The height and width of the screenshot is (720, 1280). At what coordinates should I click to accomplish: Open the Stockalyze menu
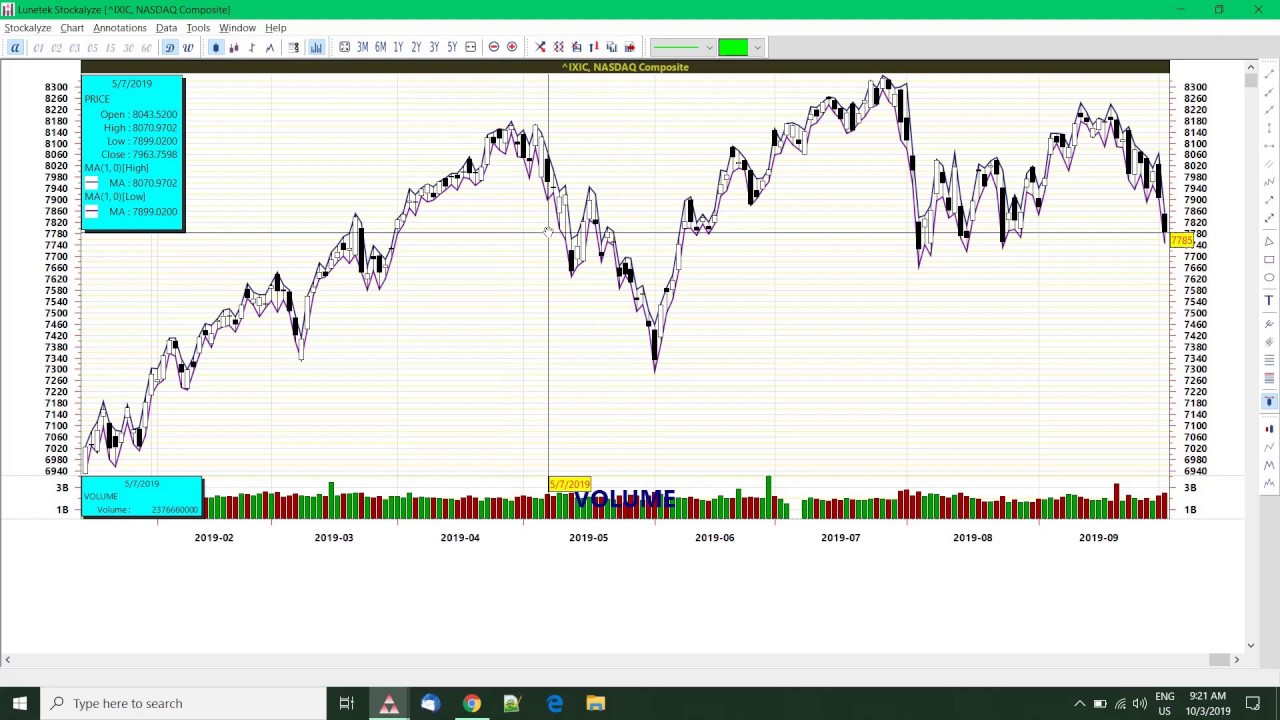click(28, 28)
